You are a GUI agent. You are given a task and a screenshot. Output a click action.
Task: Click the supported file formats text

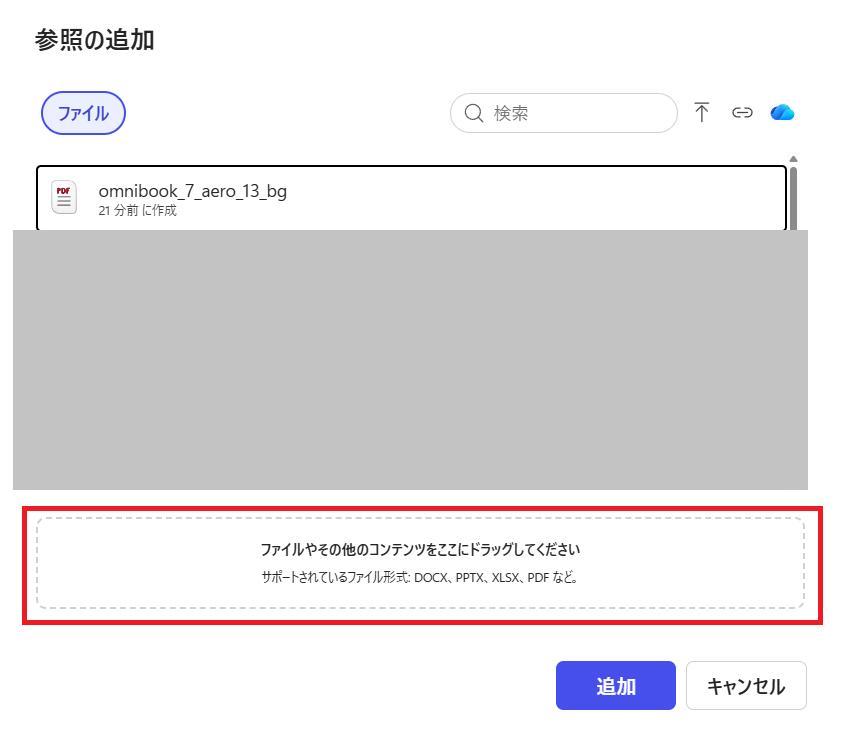(420, 577)
